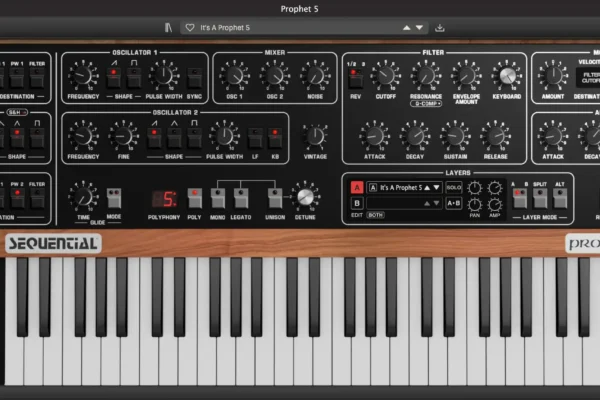This screenshot has height=400, width=600.
Task: Enable the Unison switch
Action: pyautogui.click(x=275, y=198)
